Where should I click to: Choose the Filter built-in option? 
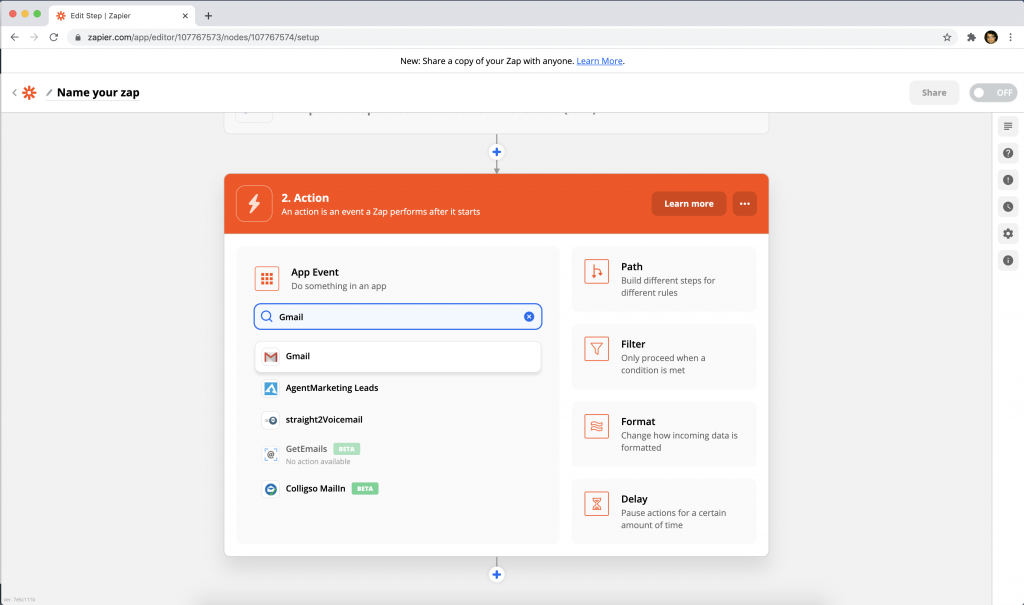tap(664, 357)
